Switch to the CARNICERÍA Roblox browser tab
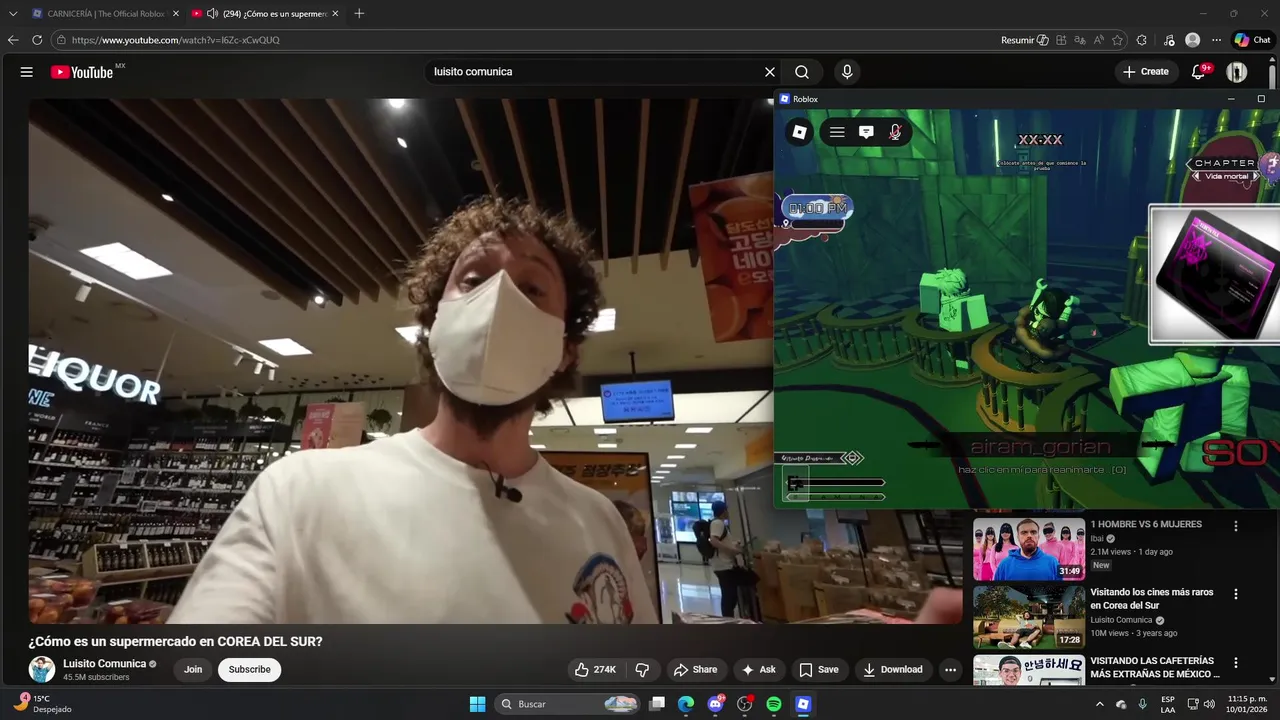 tap(105, 14)
